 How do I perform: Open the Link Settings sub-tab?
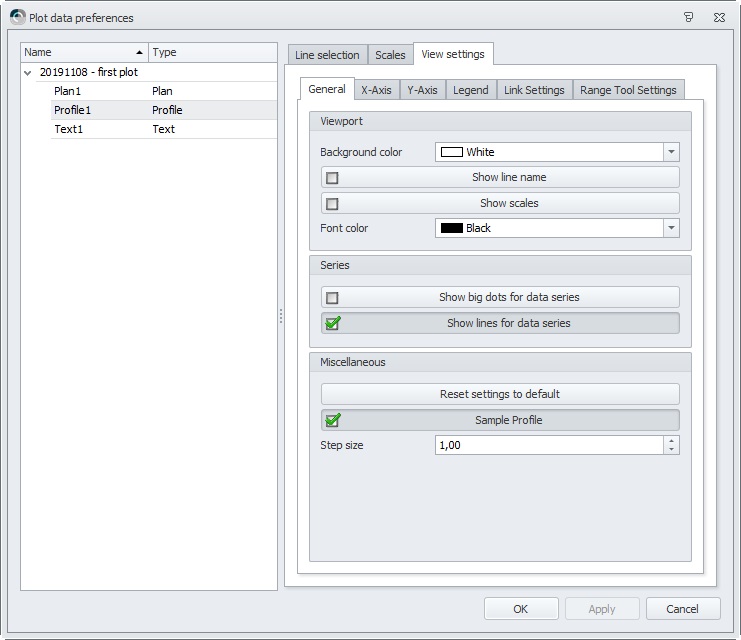[x=534, y=90]
